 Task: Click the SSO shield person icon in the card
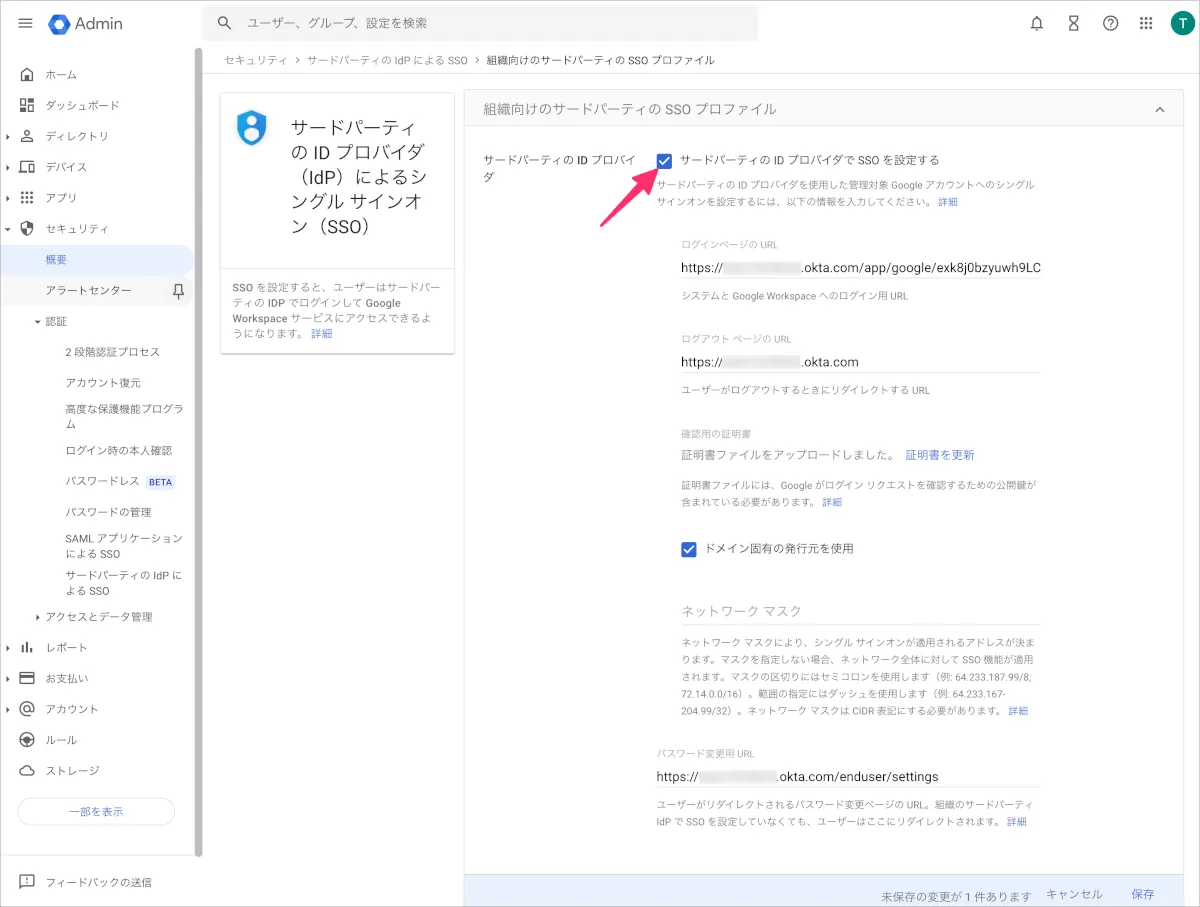pos(251,127)
